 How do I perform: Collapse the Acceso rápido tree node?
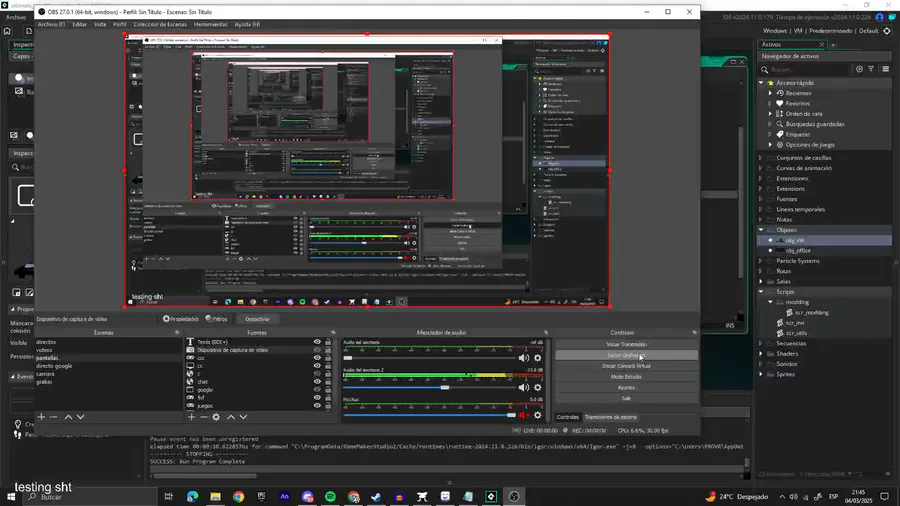click(761, 83)
